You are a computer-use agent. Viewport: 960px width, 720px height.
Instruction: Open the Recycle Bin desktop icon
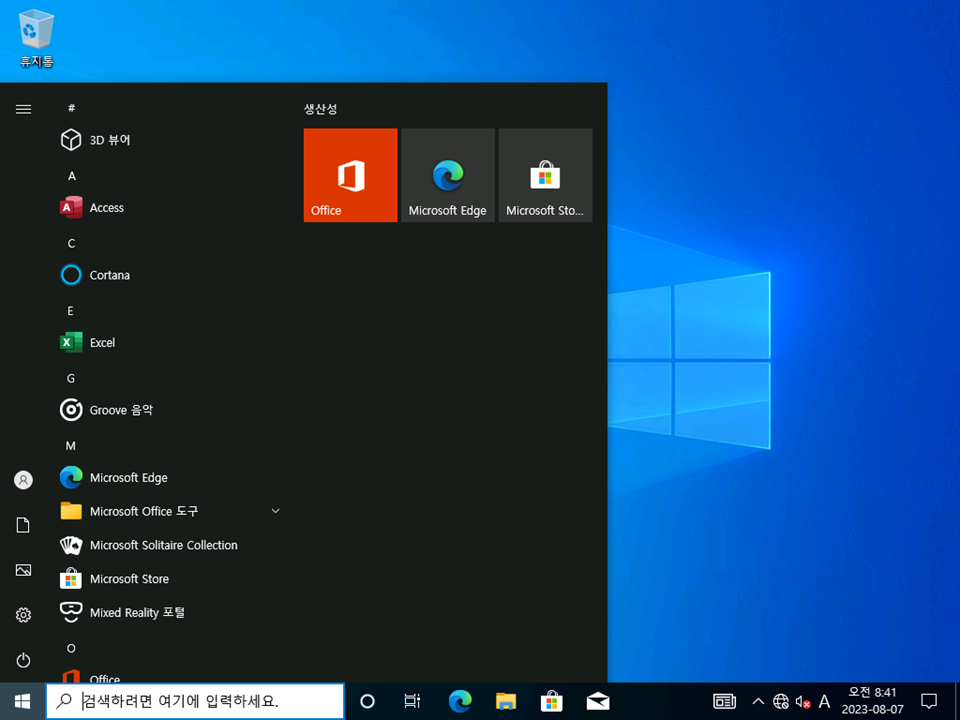tap(37, 38)
